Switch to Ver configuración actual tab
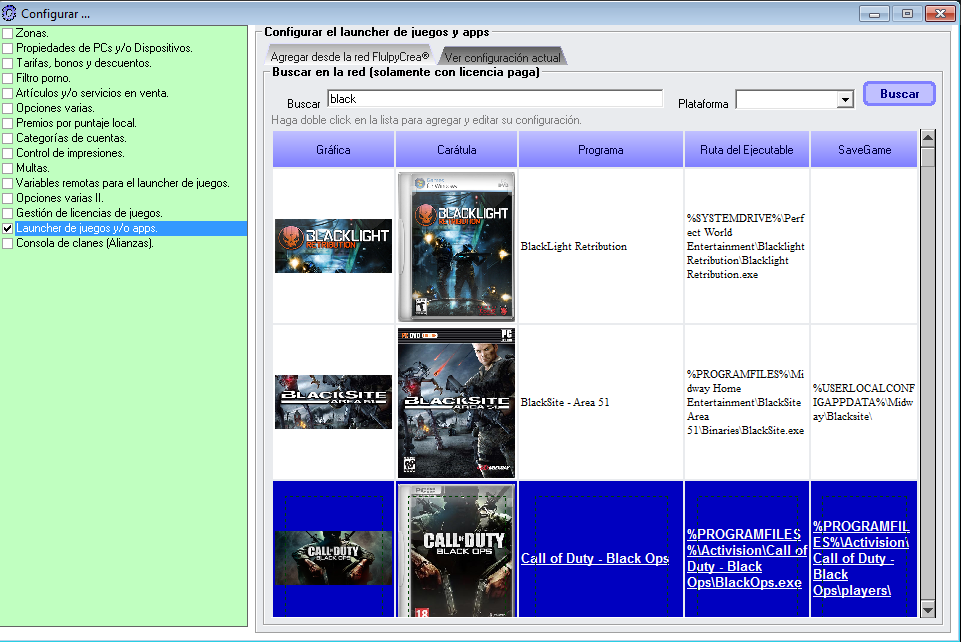961x642 pixels. pos(503,57)
